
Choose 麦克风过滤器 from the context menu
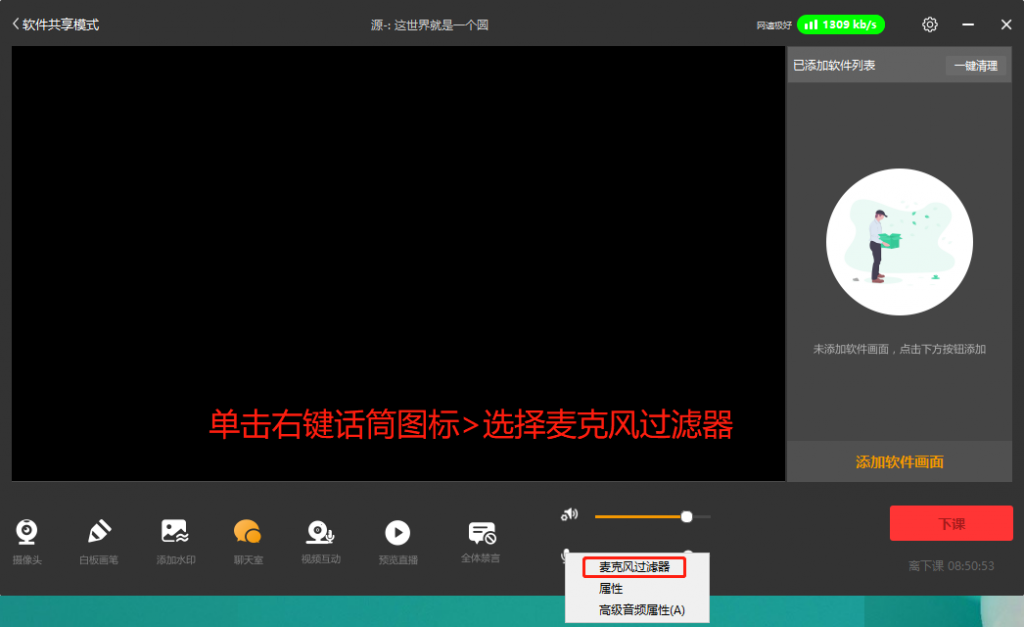coord(634,567)
